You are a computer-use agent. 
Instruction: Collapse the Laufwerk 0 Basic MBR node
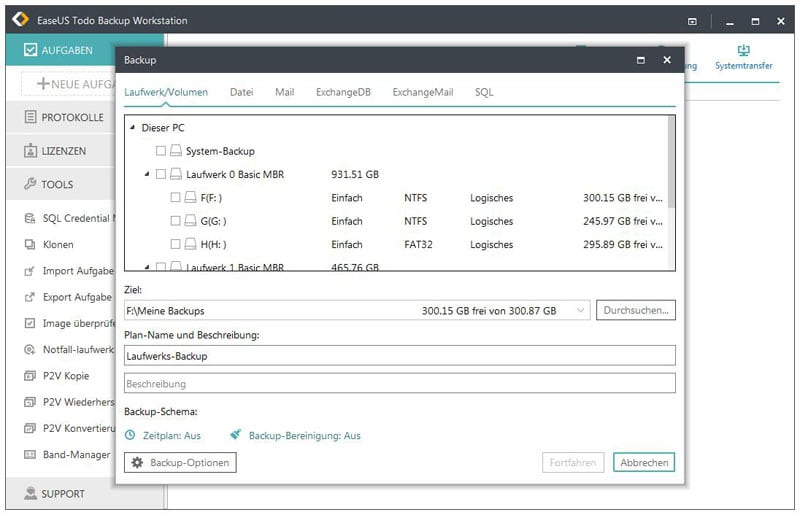coord(147,174)
